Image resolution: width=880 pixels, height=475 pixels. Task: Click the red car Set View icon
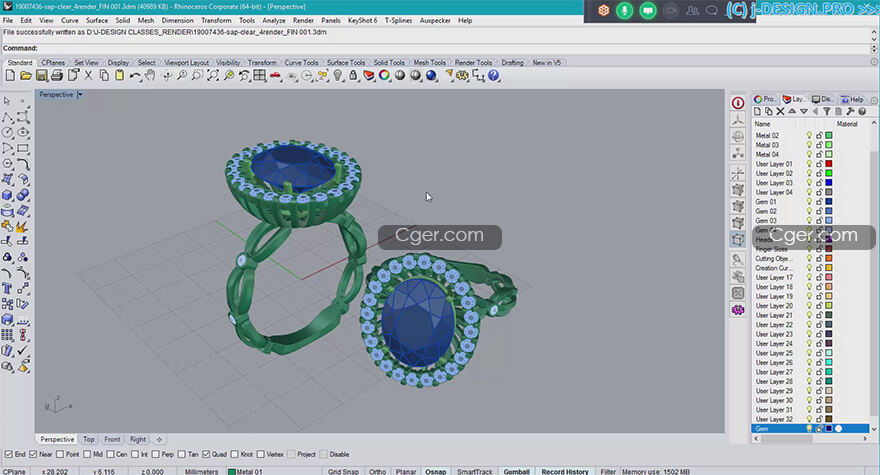point(275,75)
